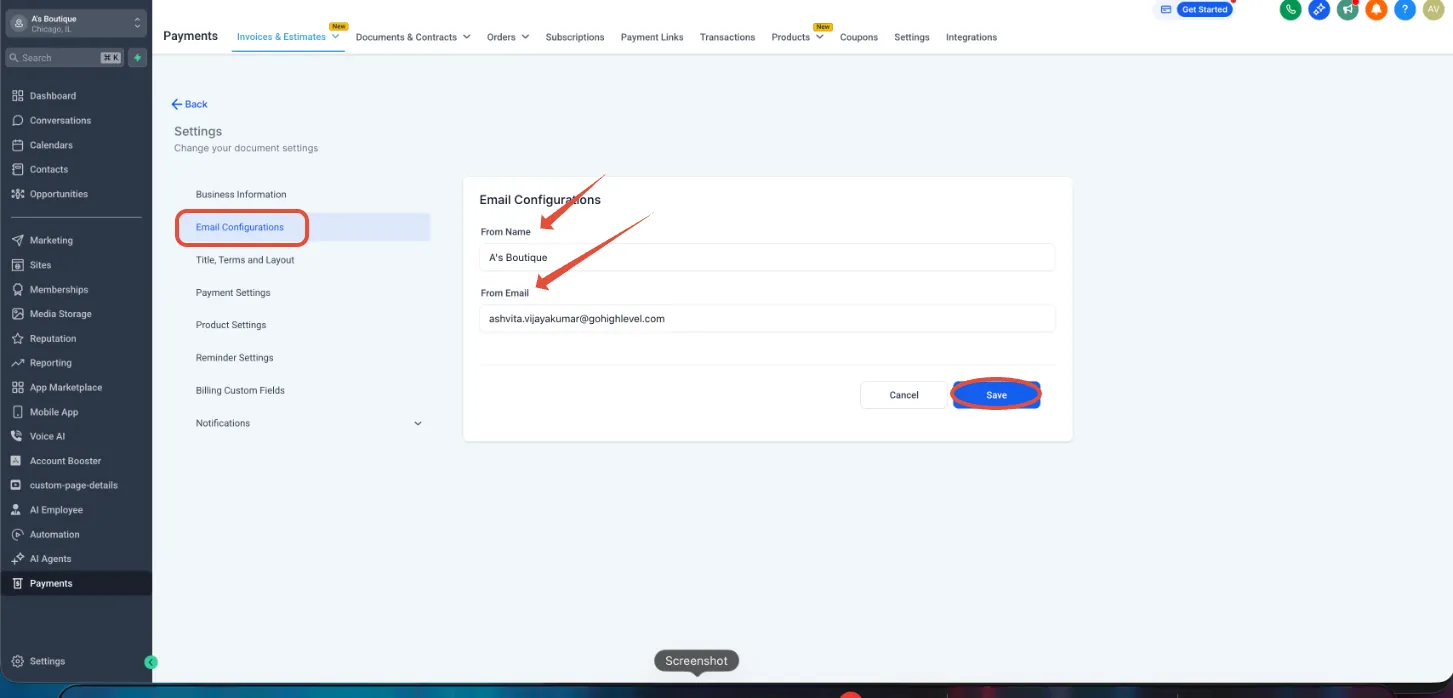The height and width of the screenshot is (698, 1453).
Task: Click the From Email input field
Action: [767, 319]
